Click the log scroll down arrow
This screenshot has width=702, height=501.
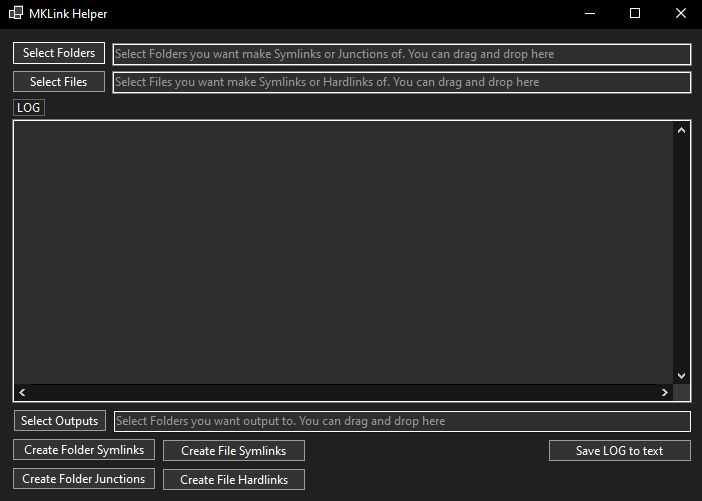pyautogui.click(x=681, y=376)
